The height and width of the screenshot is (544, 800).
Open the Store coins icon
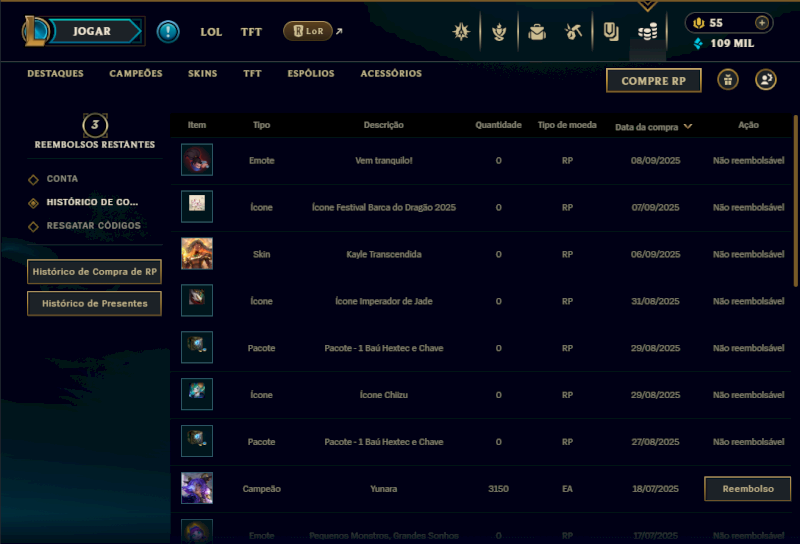pos(647,32)
